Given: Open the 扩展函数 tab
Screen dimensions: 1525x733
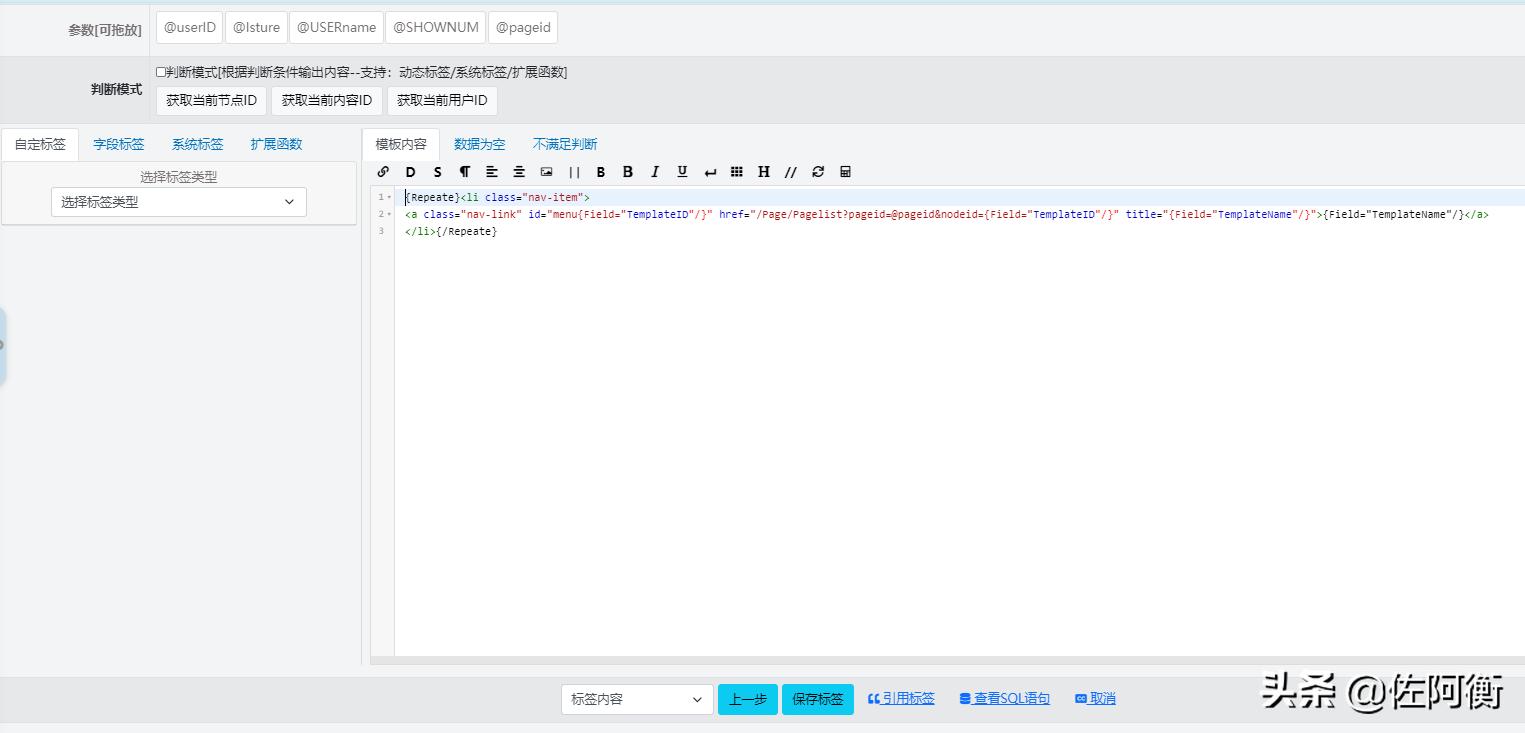Looking at the screenshot, I should (x=276, y=144).
